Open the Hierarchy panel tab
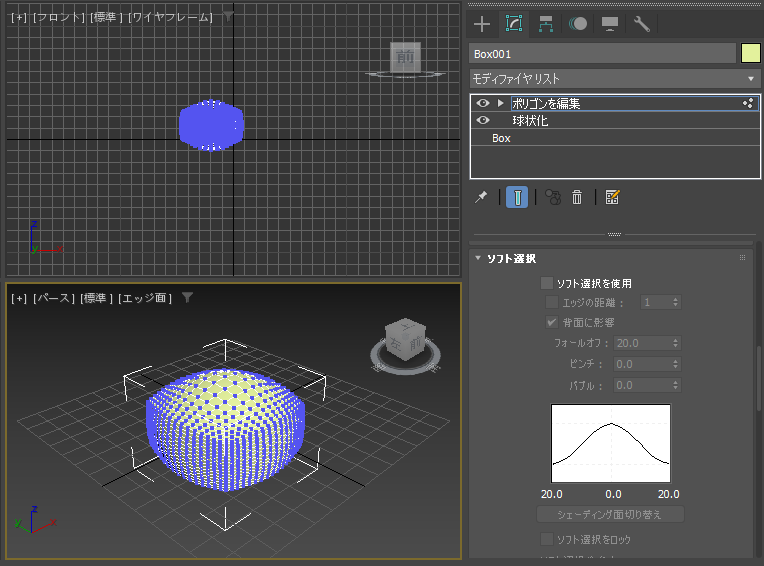The height and width of the screenshot is (566, 764). (546, 24)
